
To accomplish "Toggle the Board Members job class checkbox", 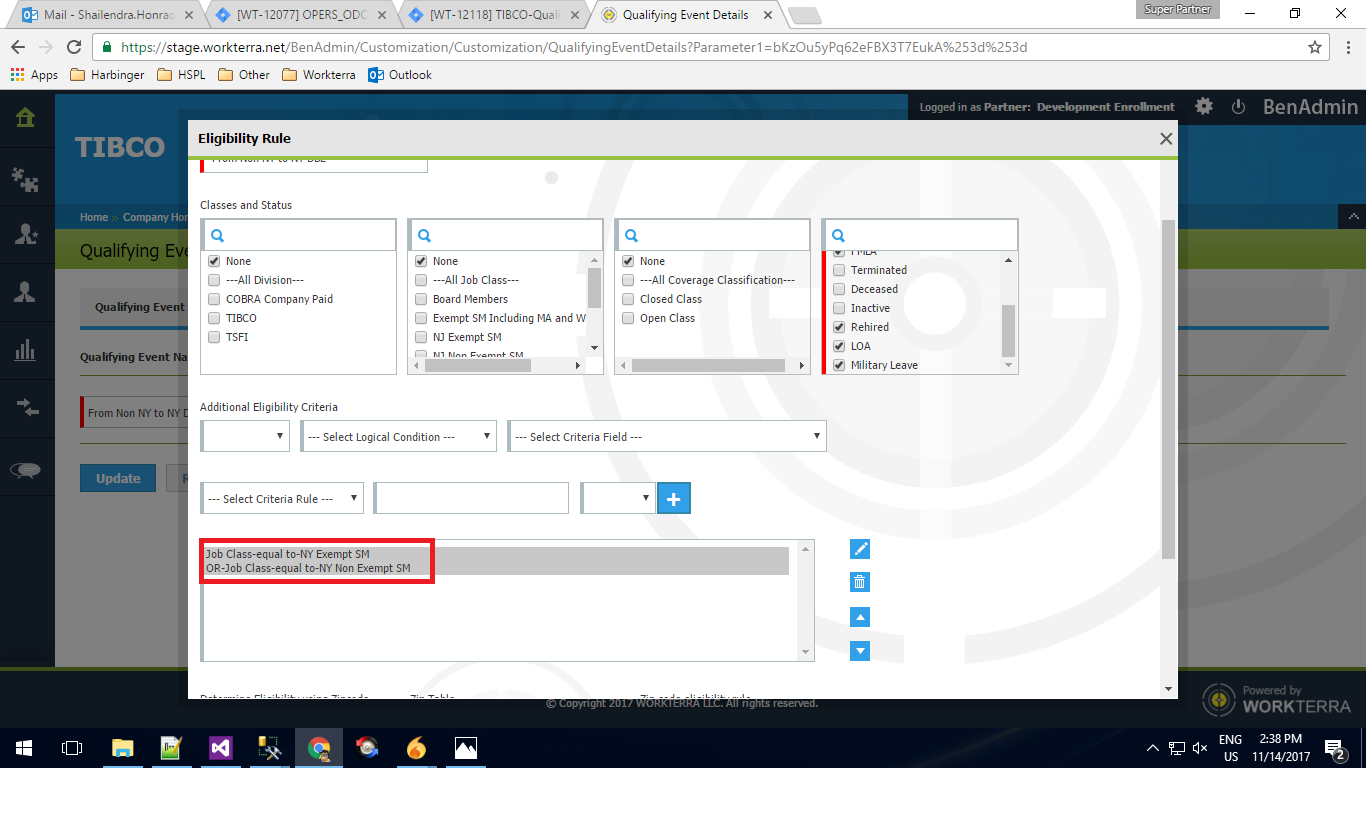I will point(421,299).
